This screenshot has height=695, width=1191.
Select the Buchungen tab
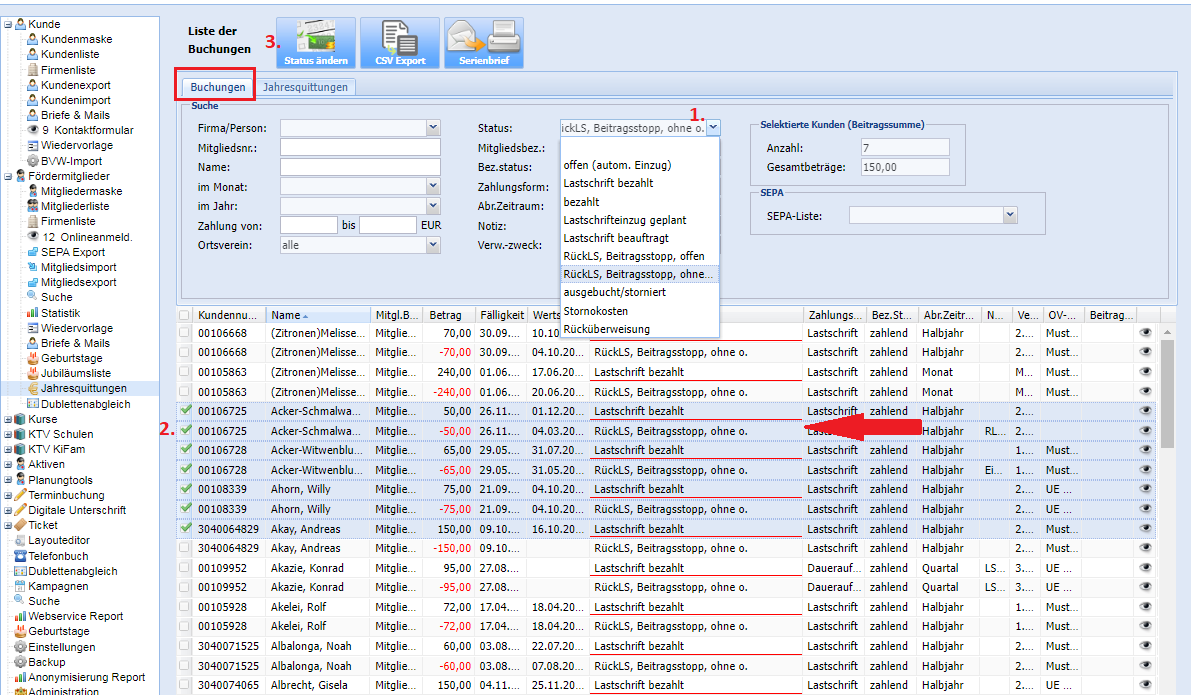pos(217,87)
